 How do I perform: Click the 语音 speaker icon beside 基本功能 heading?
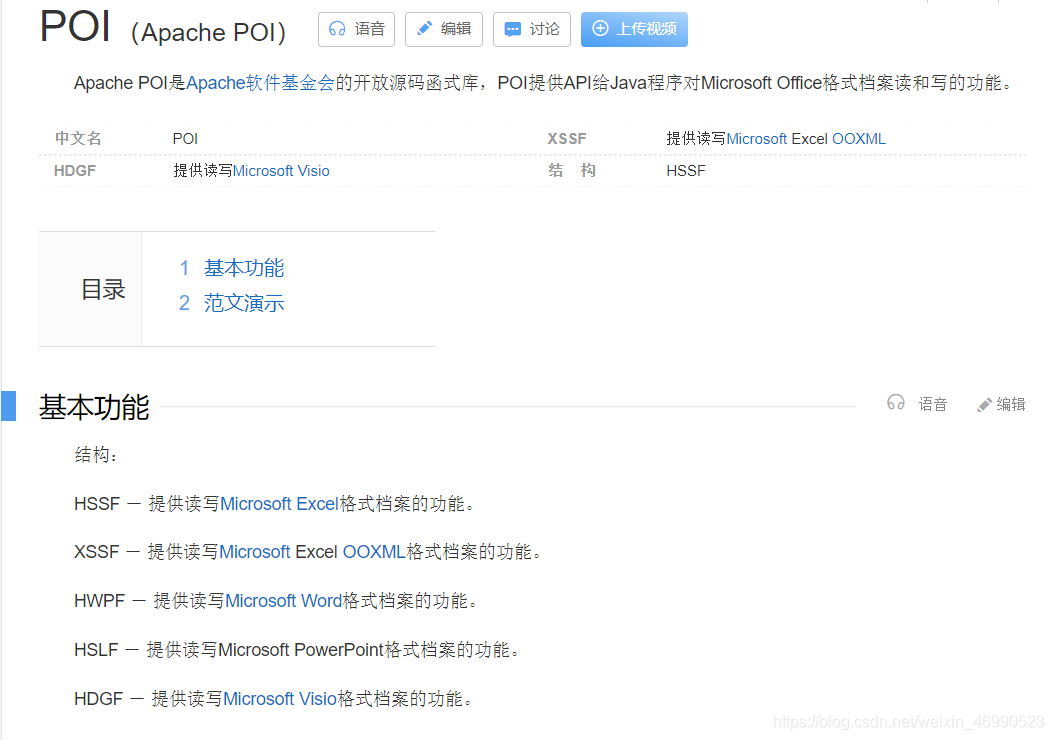(x=895, y=403)
